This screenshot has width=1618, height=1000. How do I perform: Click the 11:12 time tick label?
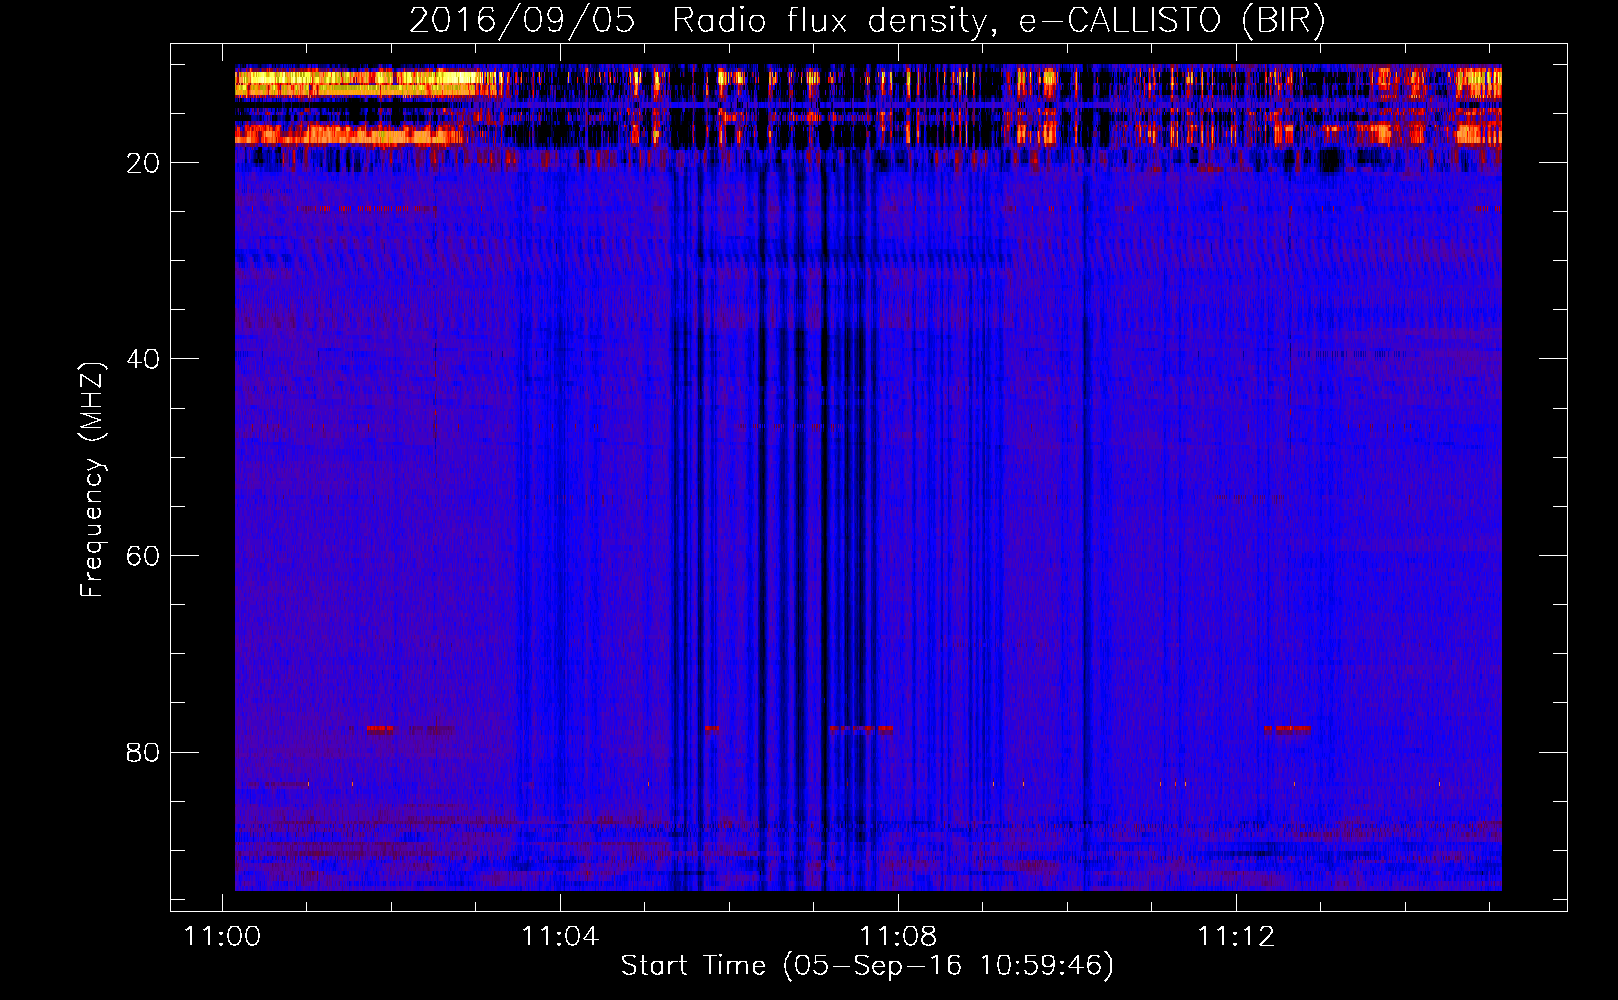[1236, 936]
